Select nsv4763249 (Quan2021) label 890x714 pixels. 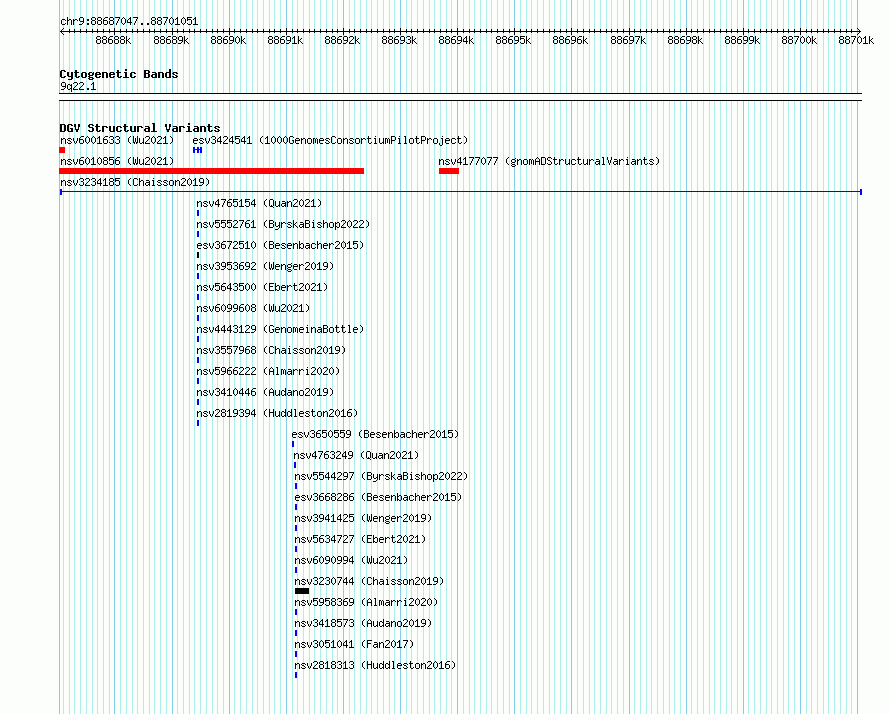[356, 455]
